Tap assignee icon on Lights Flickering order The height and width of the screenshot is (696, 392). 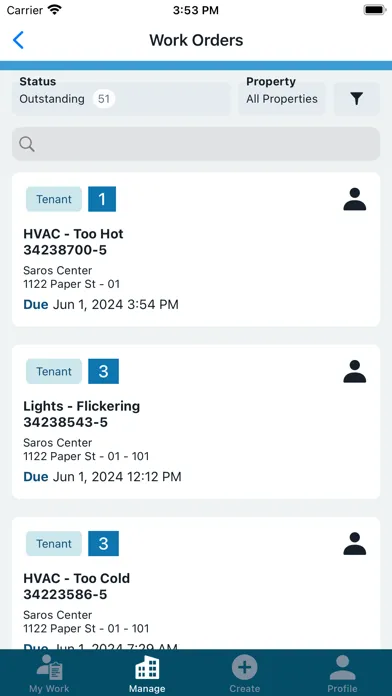pyautogui.click(x=355, y=371)
